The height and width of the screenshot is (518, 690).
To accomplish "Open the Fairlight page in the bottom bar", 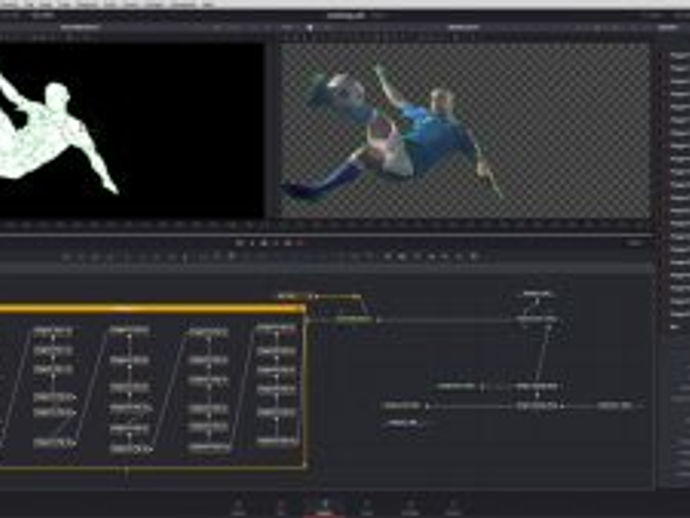I will [x=410, y=507].
